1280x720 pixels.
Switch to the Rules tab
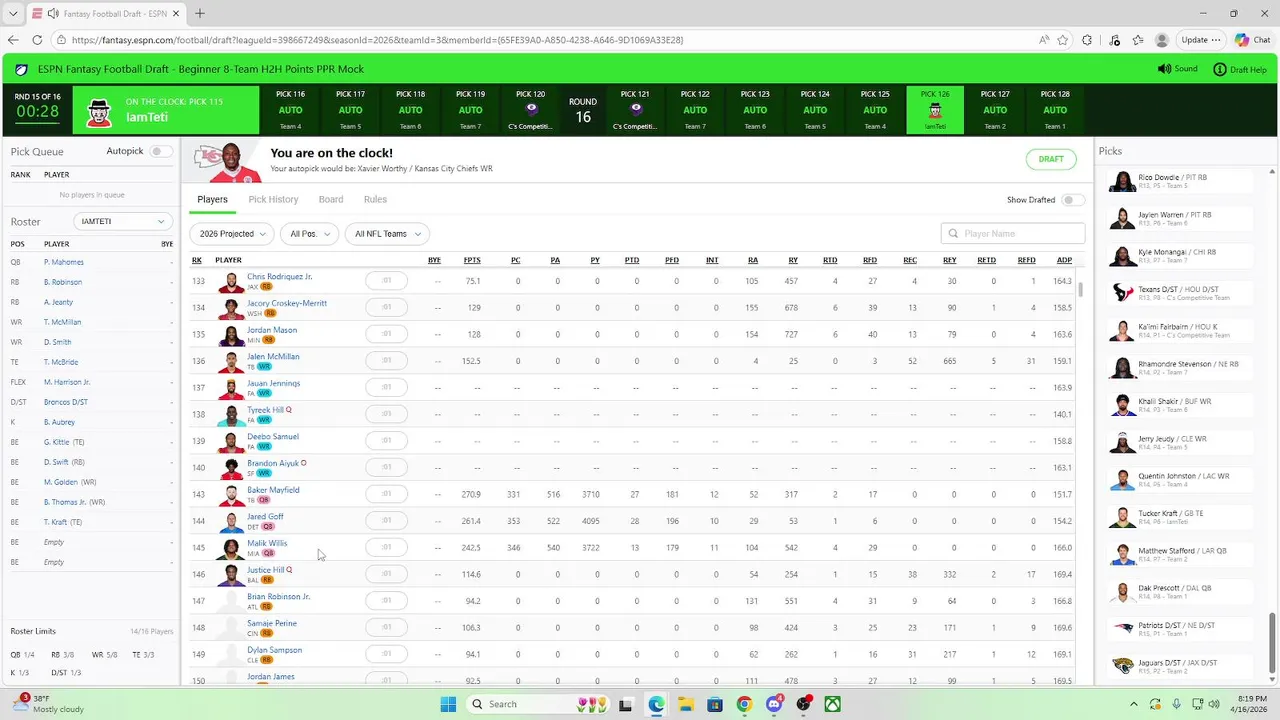pyautogui.click(x=375, y=199)
